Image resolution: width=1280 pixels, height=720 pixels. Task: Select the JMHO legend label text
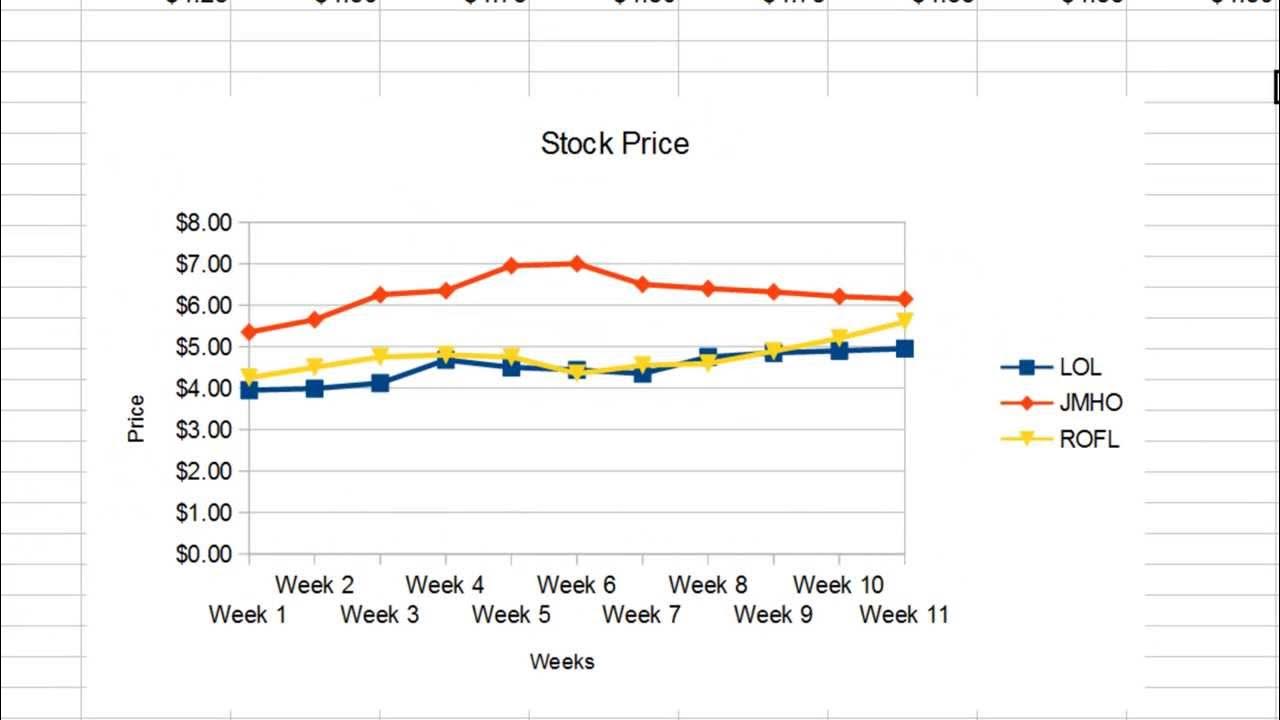coord(1091,403)
